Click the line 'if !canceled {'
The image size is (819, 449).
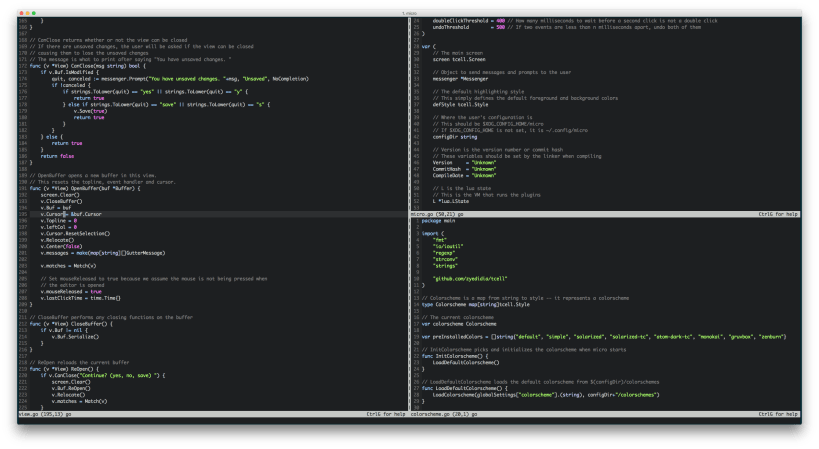(71, 85)
